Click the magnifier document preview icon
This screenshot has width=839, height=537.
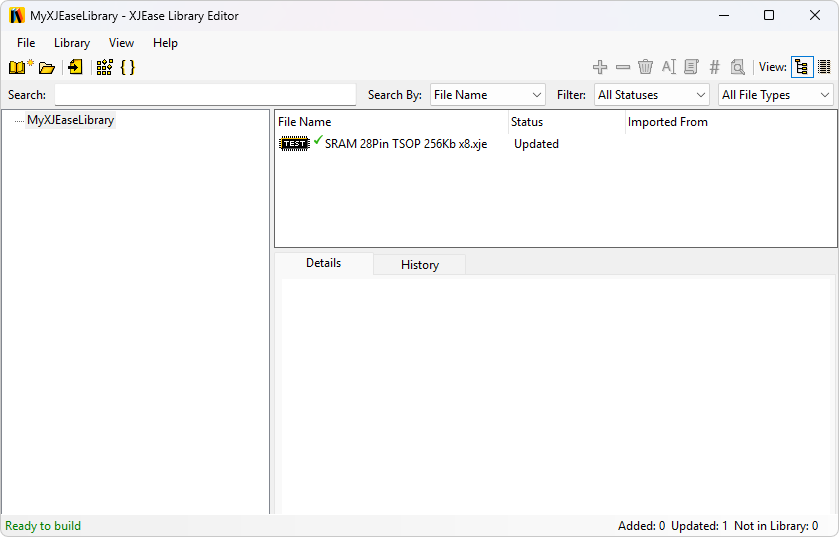coord(737,67)
